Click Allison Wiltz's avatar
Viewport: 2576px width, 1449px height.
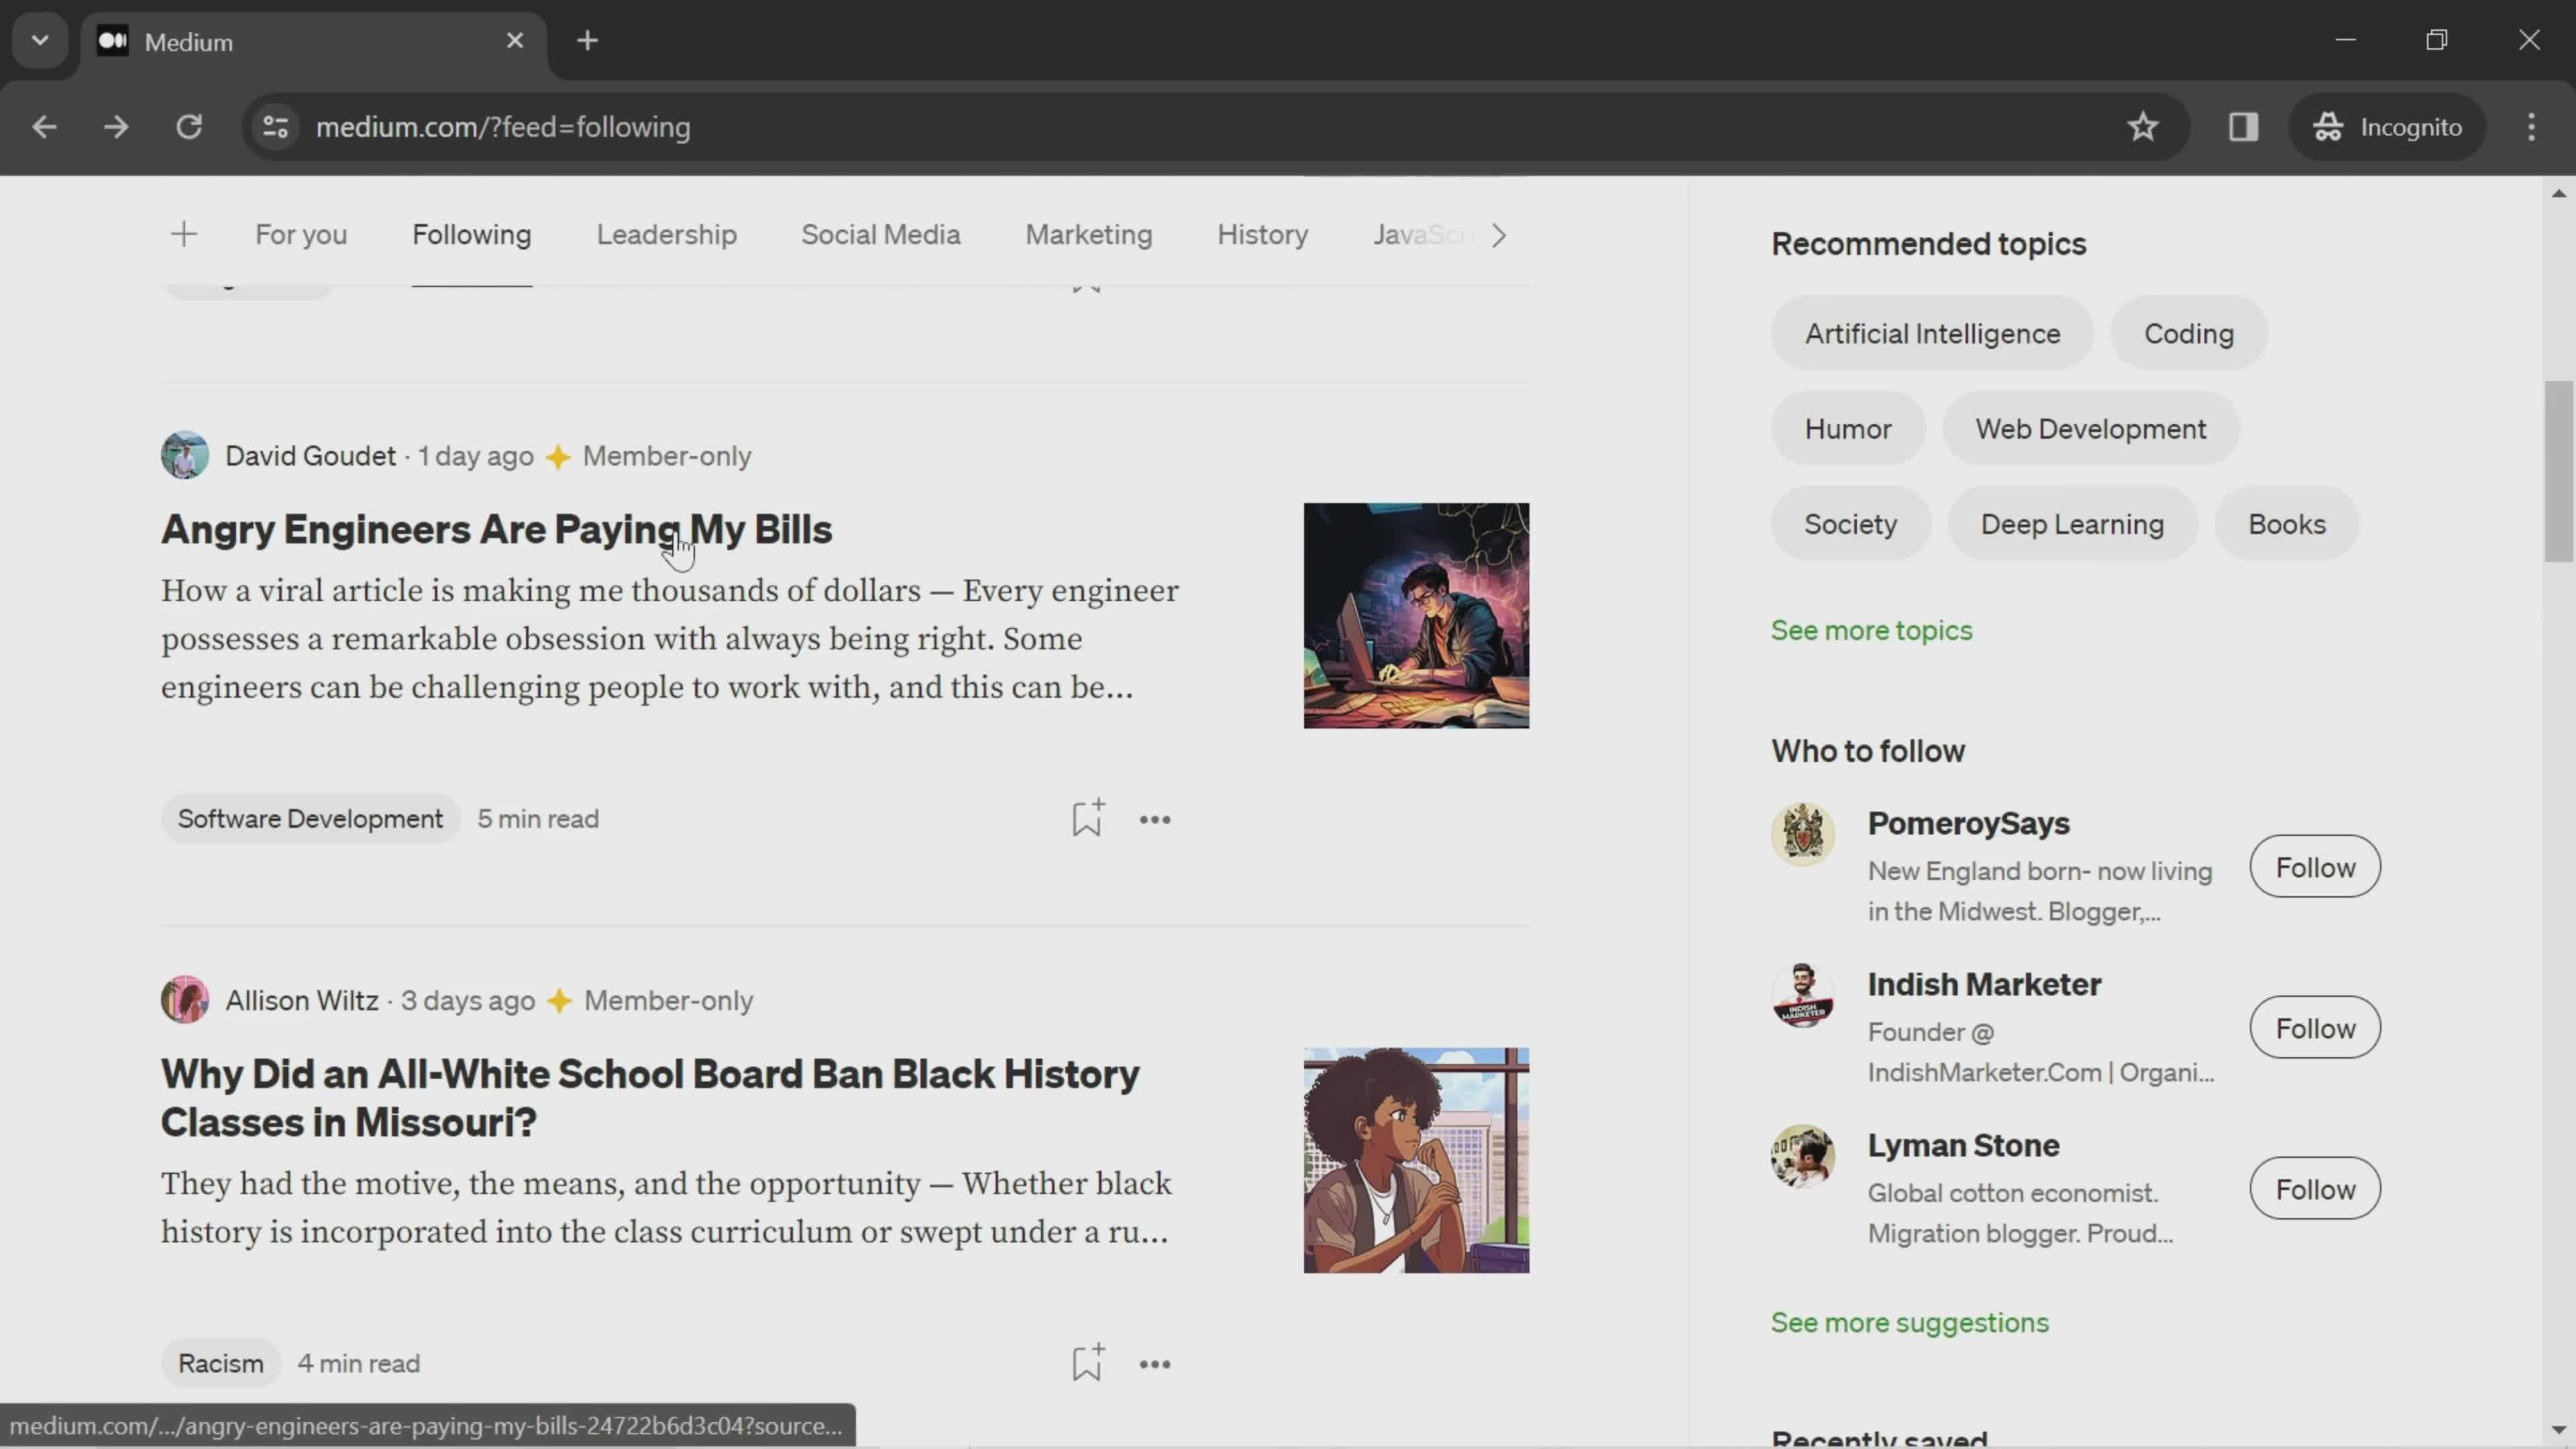click(x=185, y=1000)
